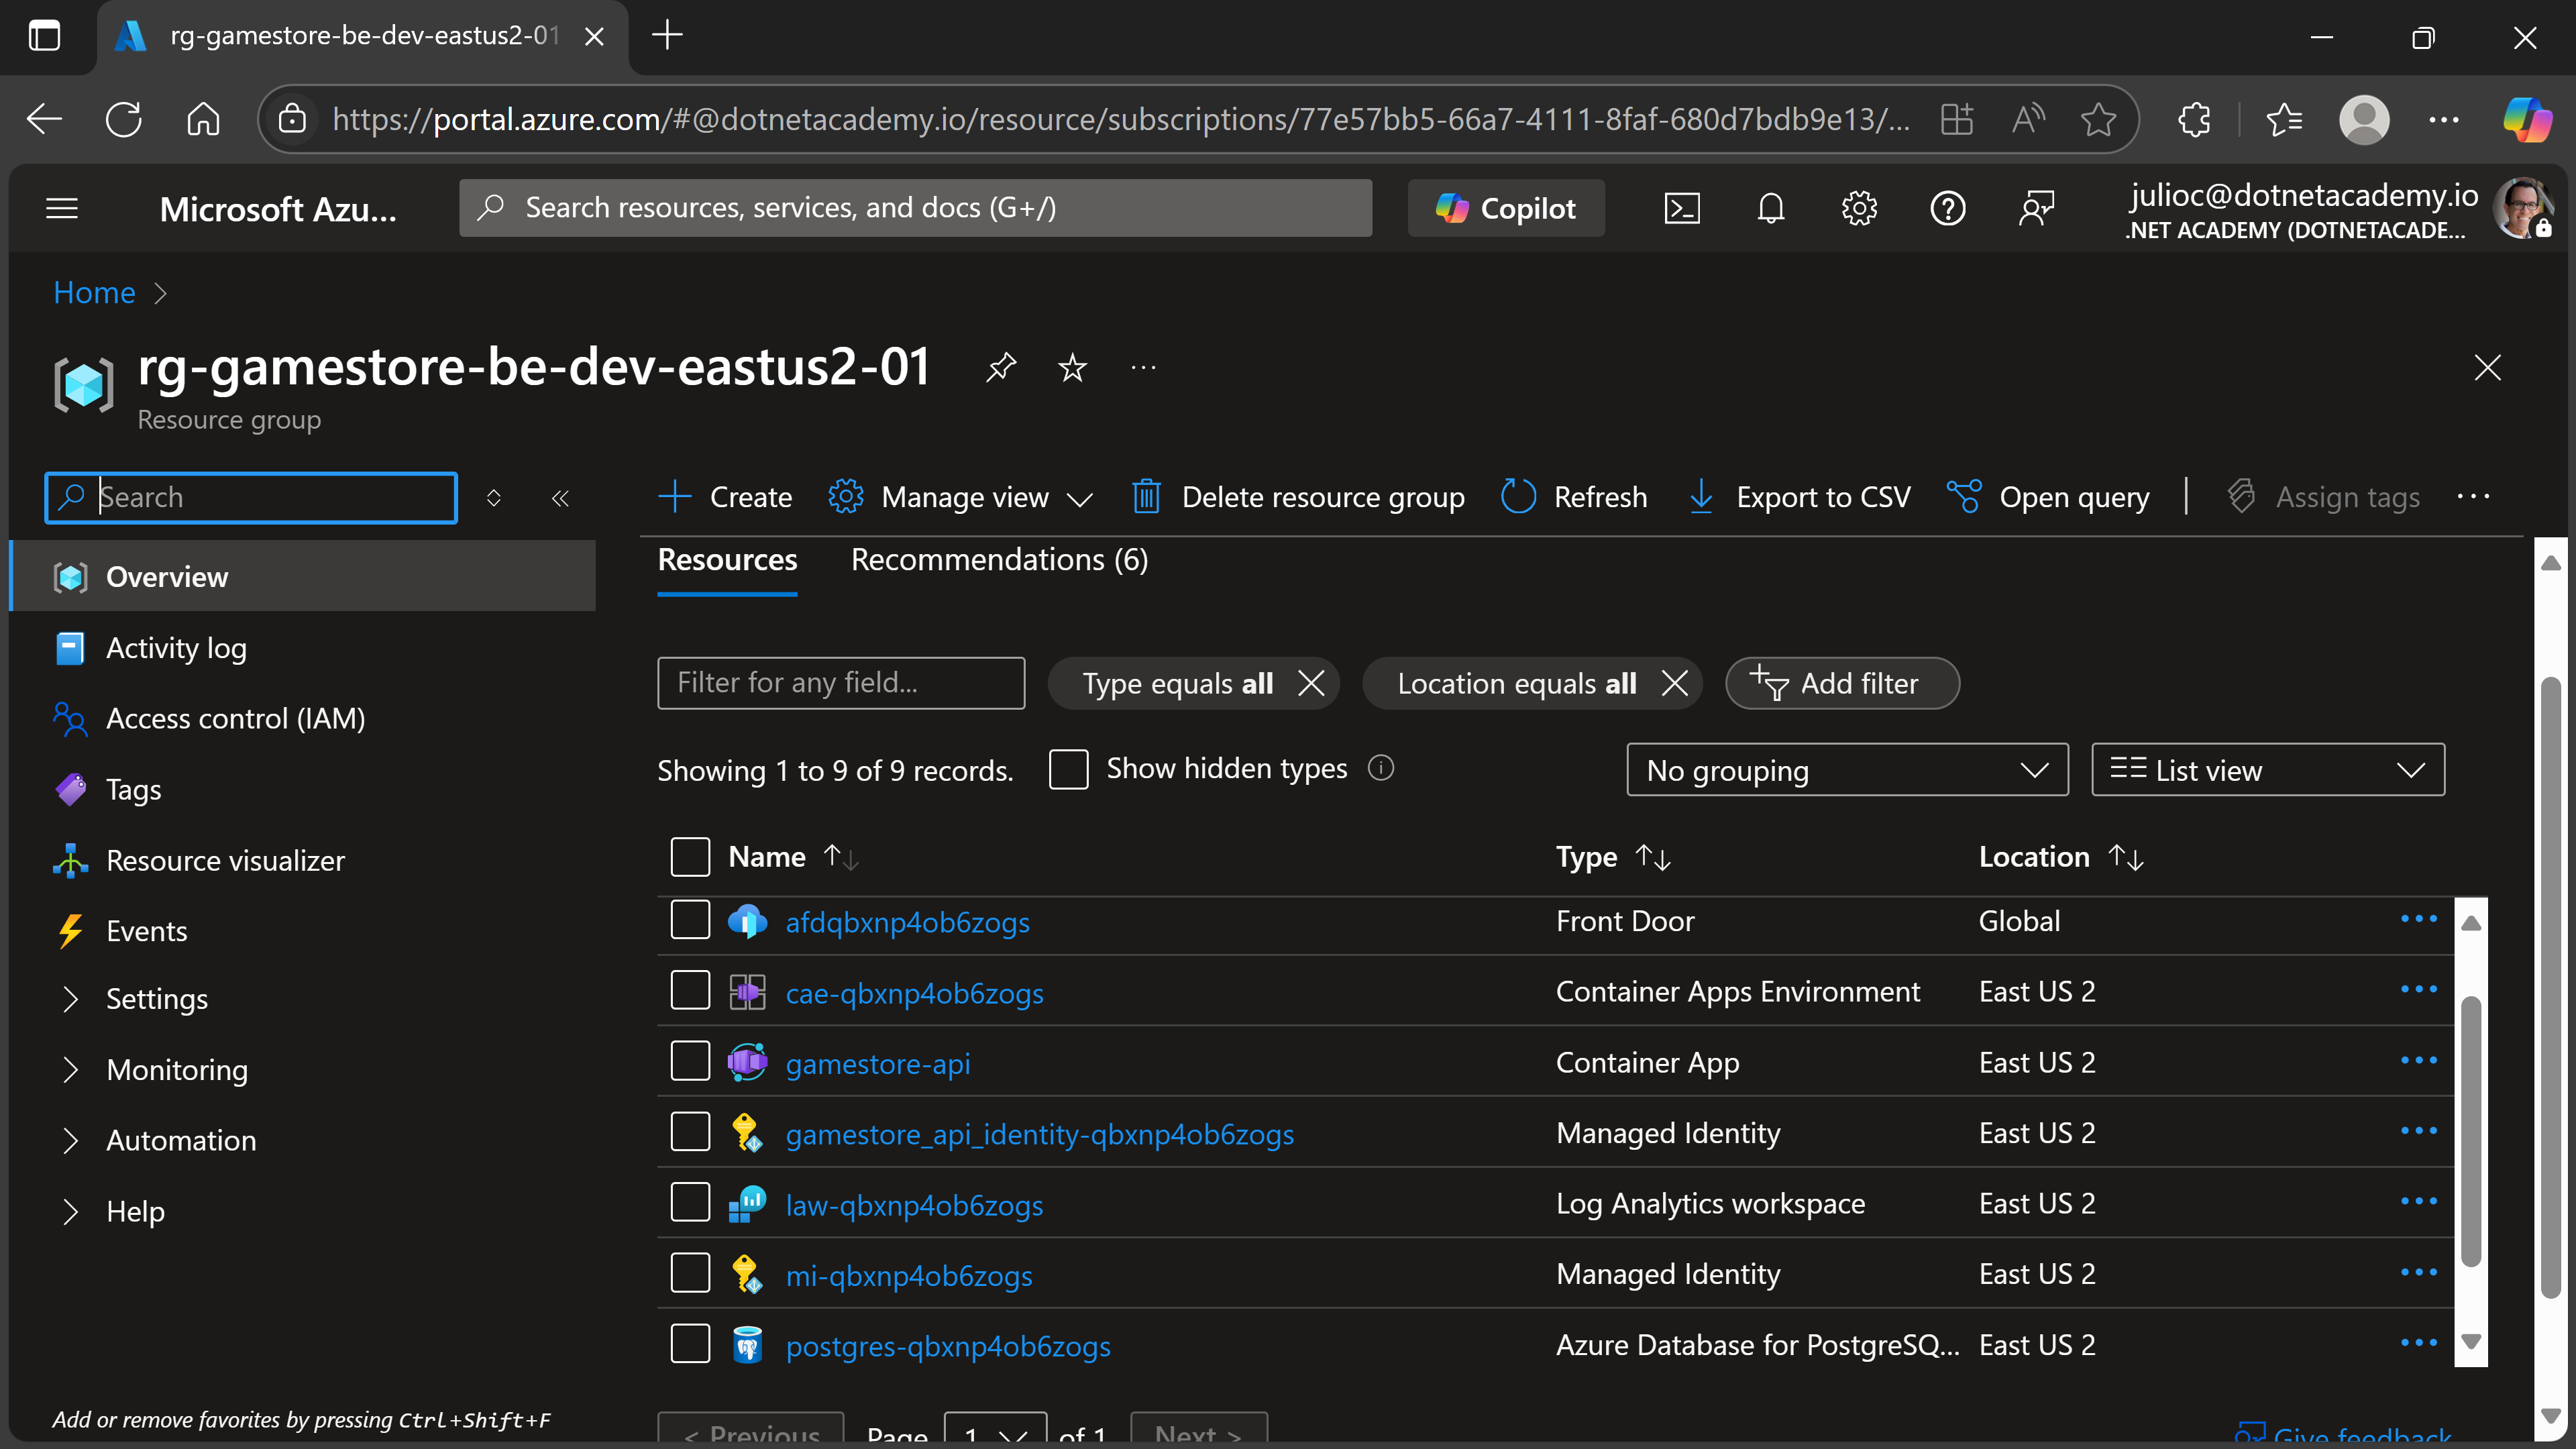Click the resources list scrollbar thumb
The width and height of the screenshot is (2576, 1449).
(2471, 1132)
